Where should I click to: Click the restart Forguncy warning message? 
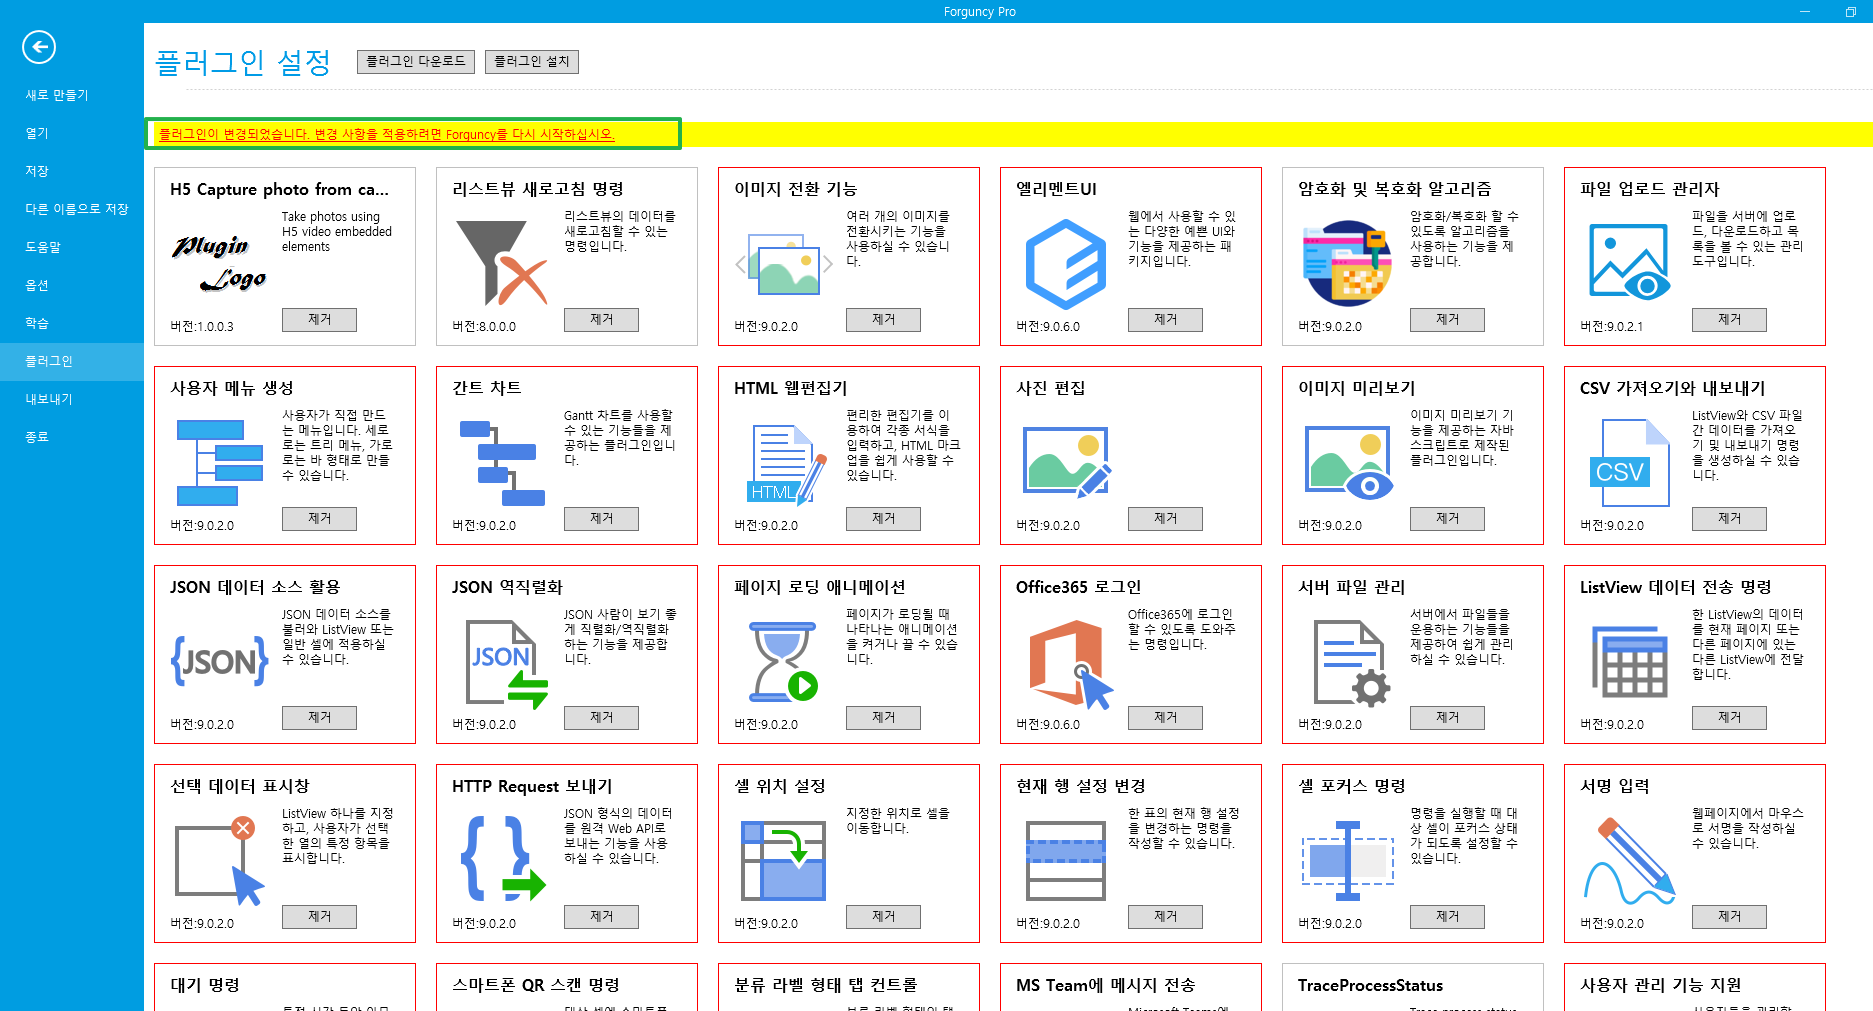click(x=387, y=134)
